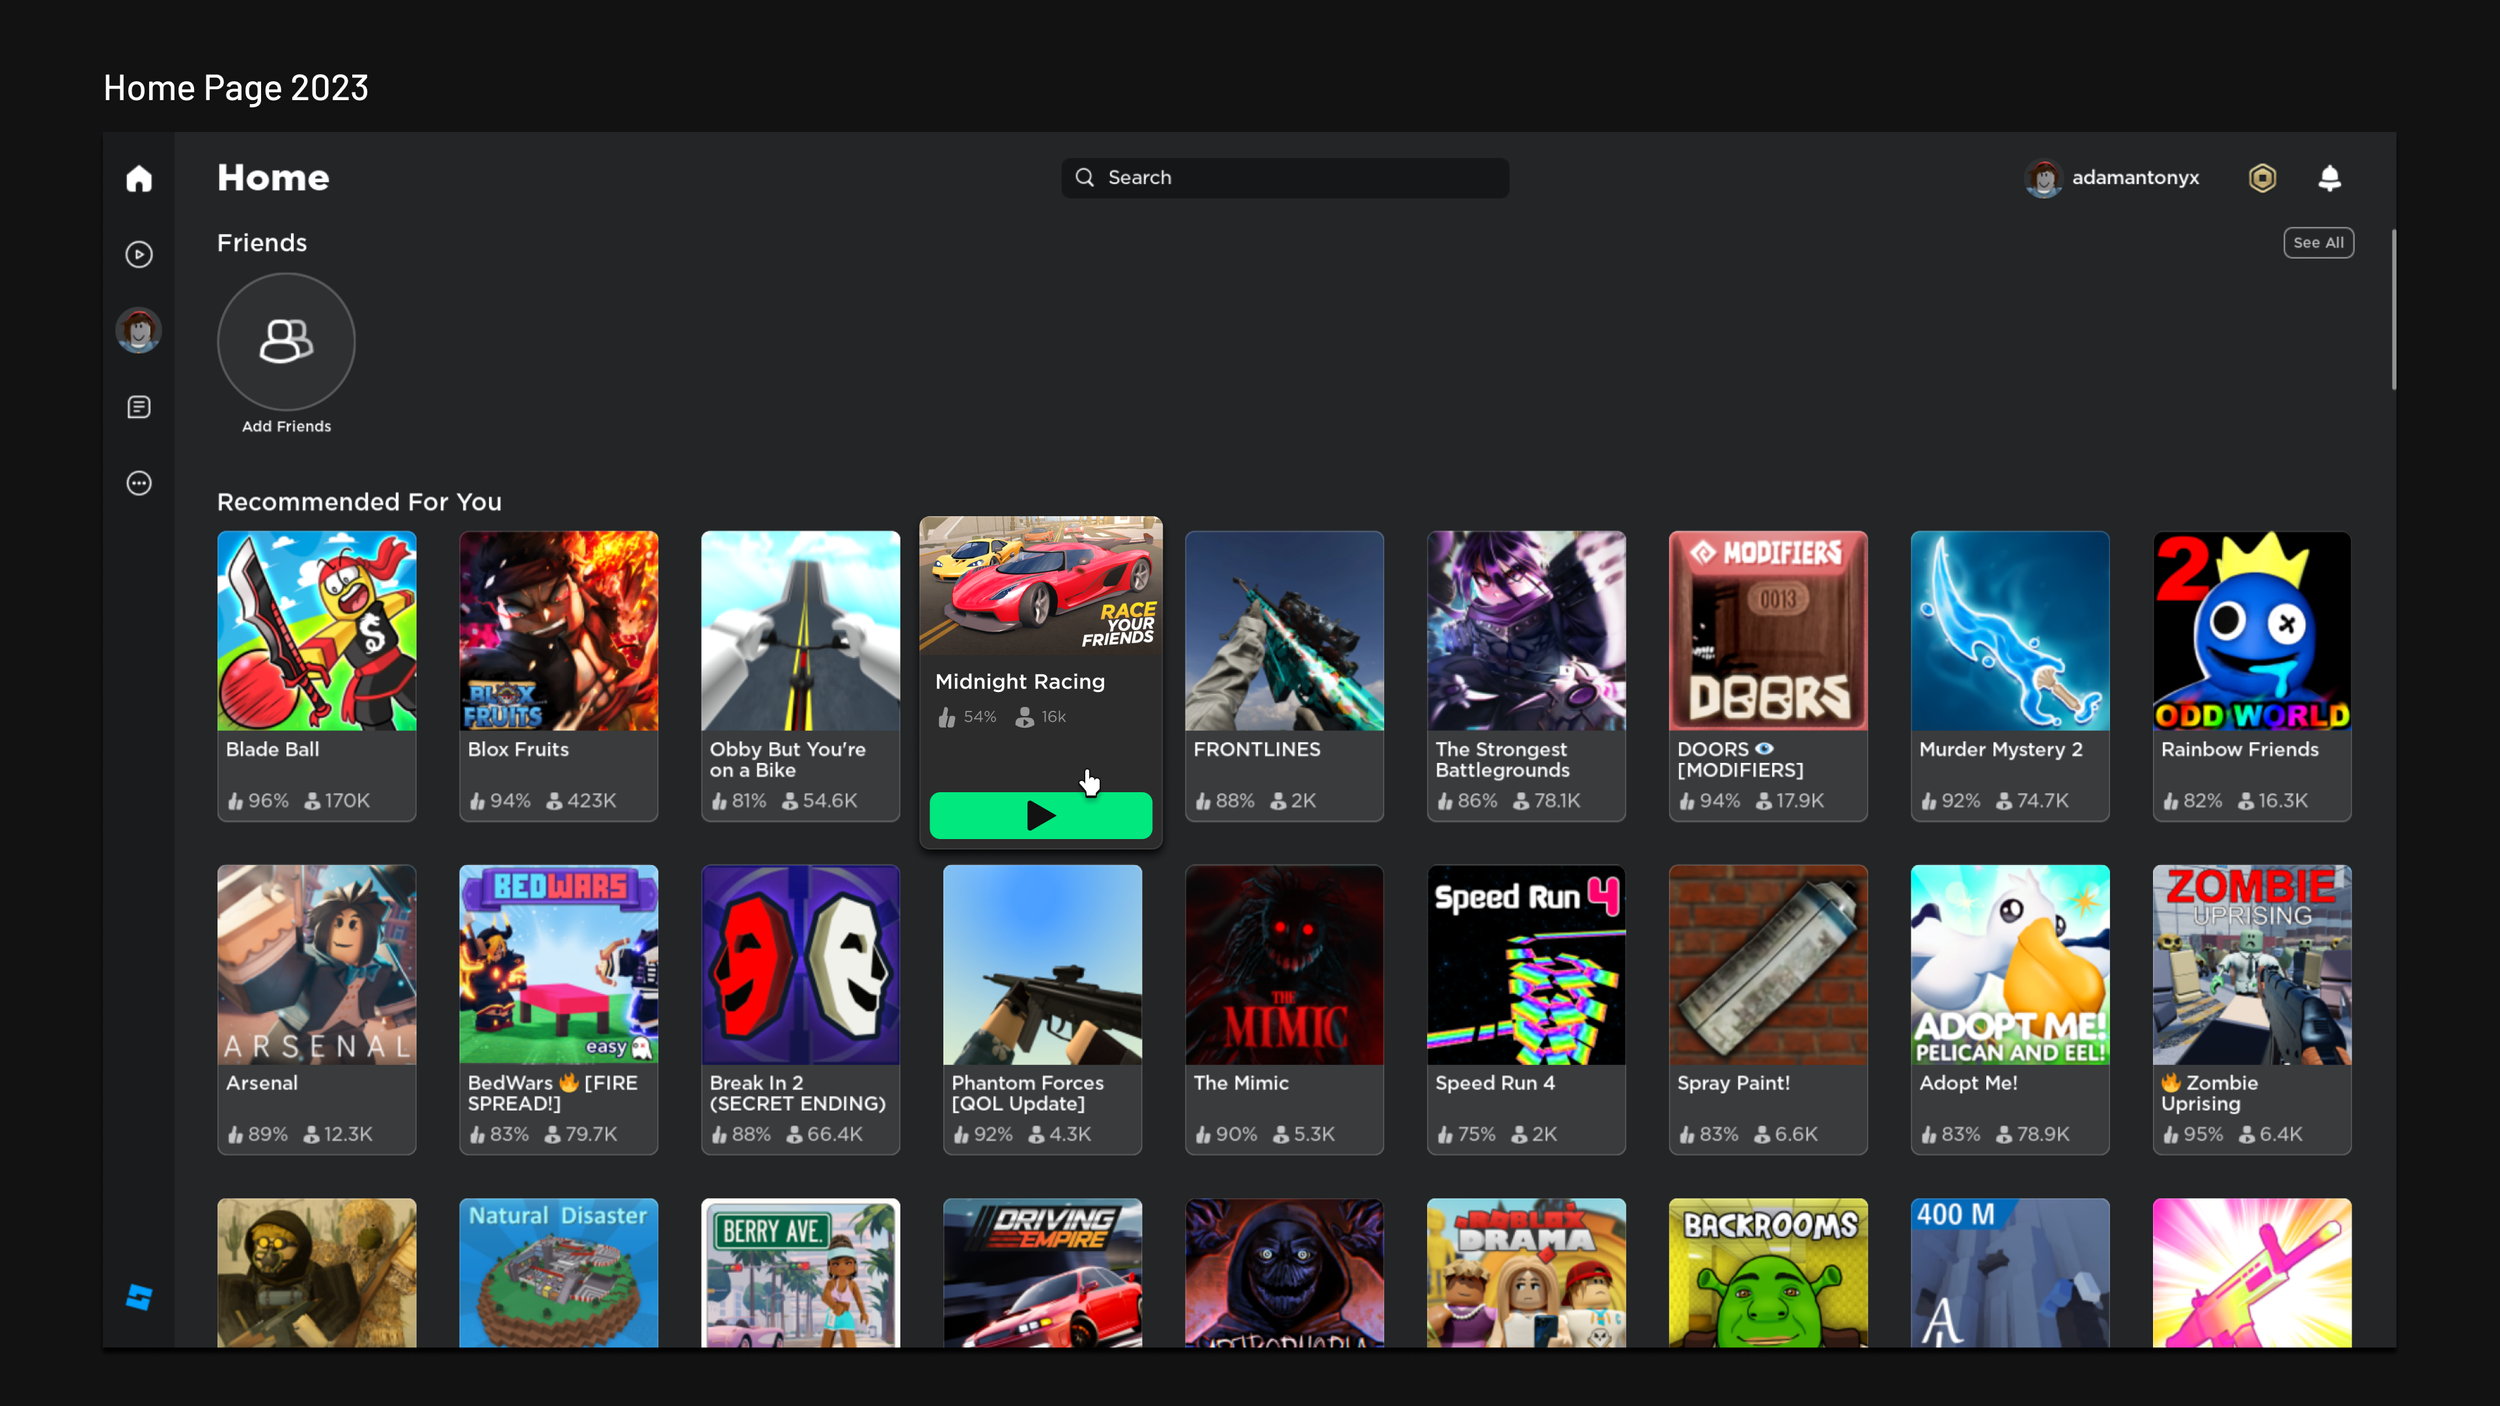Open the Arsenal game thumbnail
Image resolution: width=2500 pixels, height=1406 pixels.
[316, 964]
